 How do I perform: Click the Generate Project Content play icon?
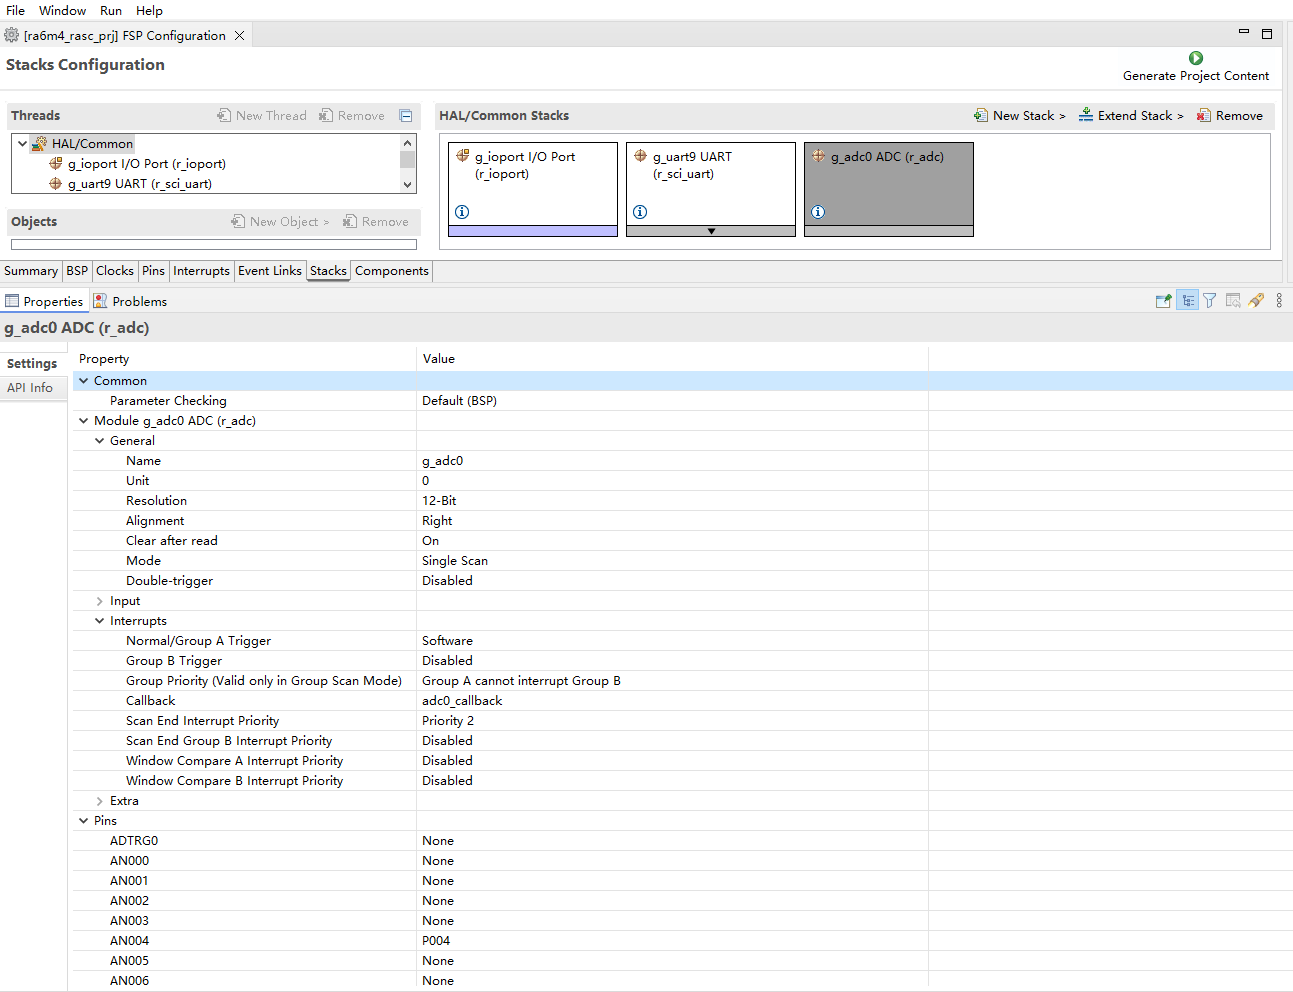click(x=1196, y=58)
